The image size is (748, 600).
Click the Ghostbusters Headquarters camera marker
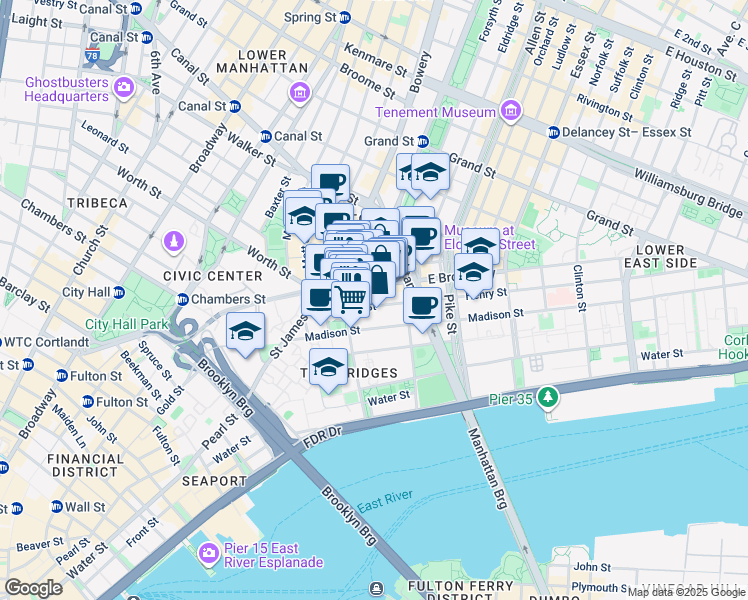[x=124, y=87]
